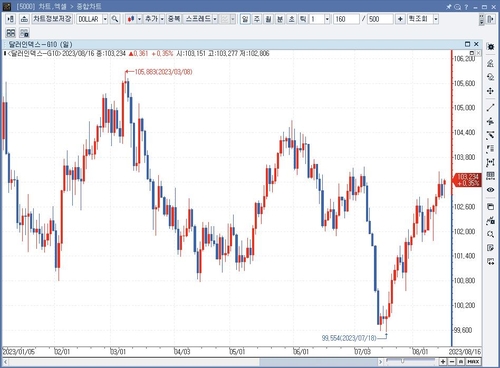
Task: Select the 분 (minute) period button
Action: [x=280, y=19]
